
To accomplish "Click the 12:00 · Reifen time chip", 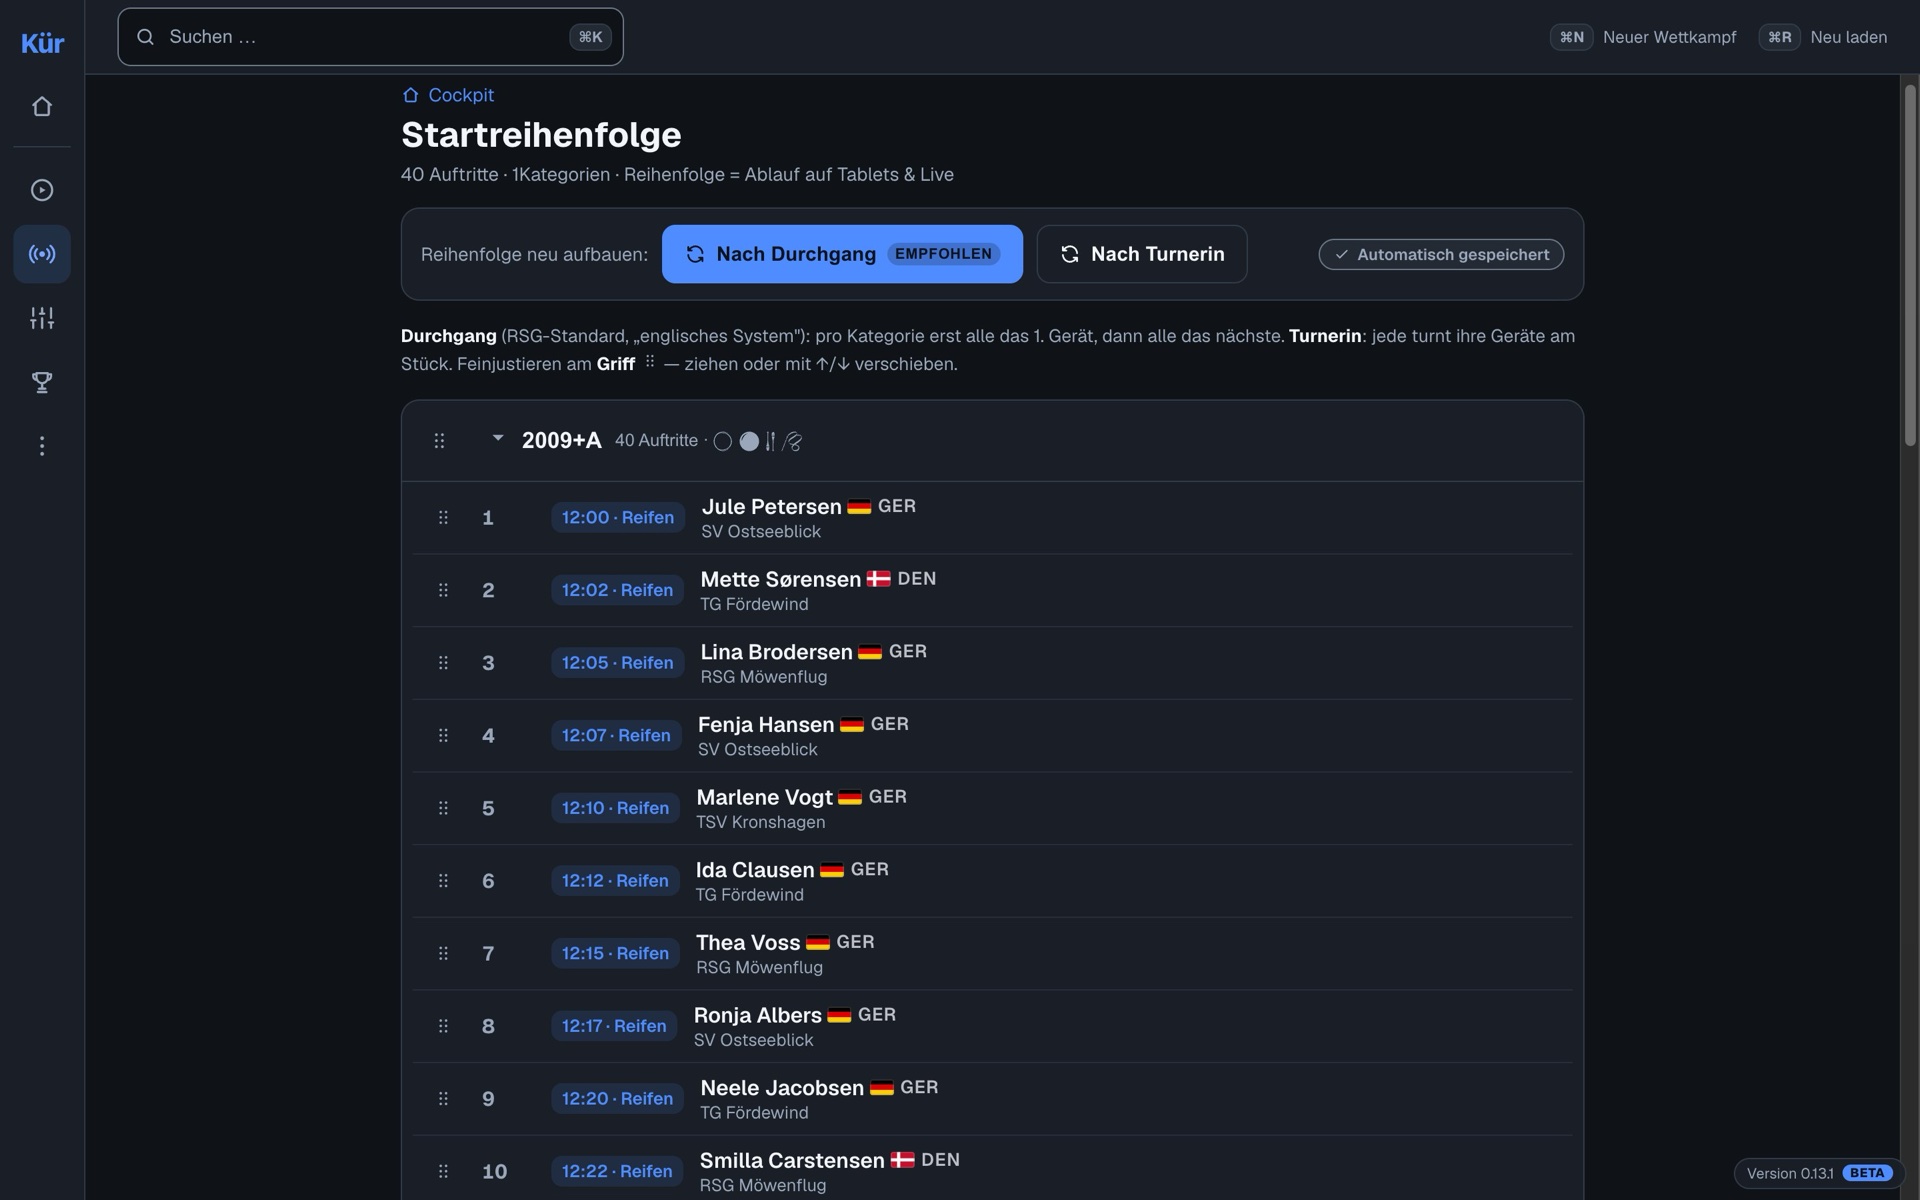I will pos(618,518).
